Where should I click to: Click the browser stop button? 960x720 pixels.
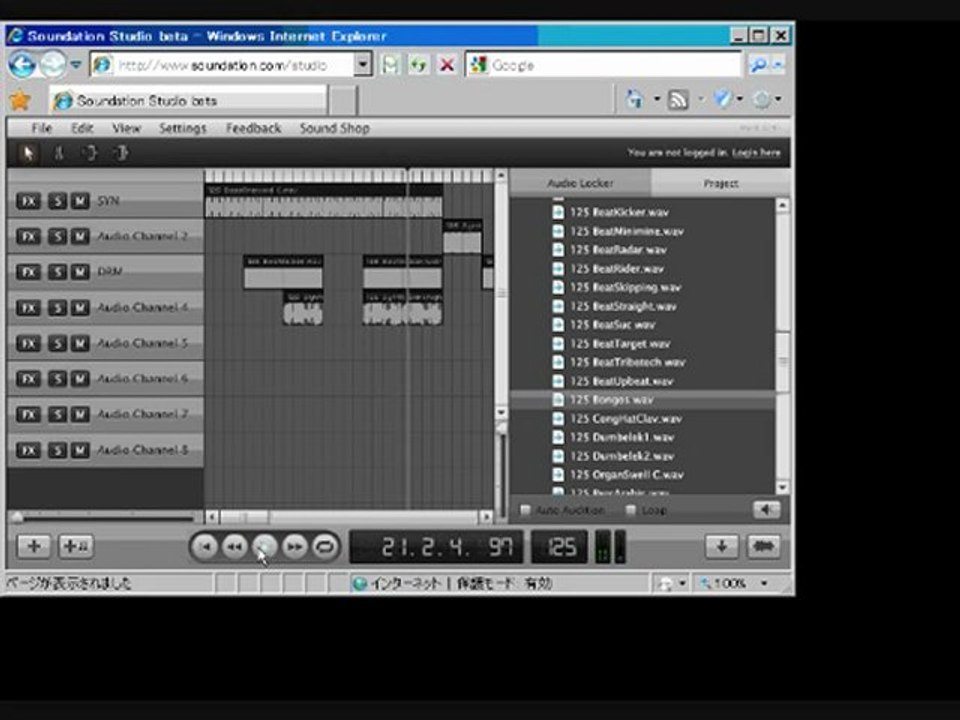click(448, 64)
